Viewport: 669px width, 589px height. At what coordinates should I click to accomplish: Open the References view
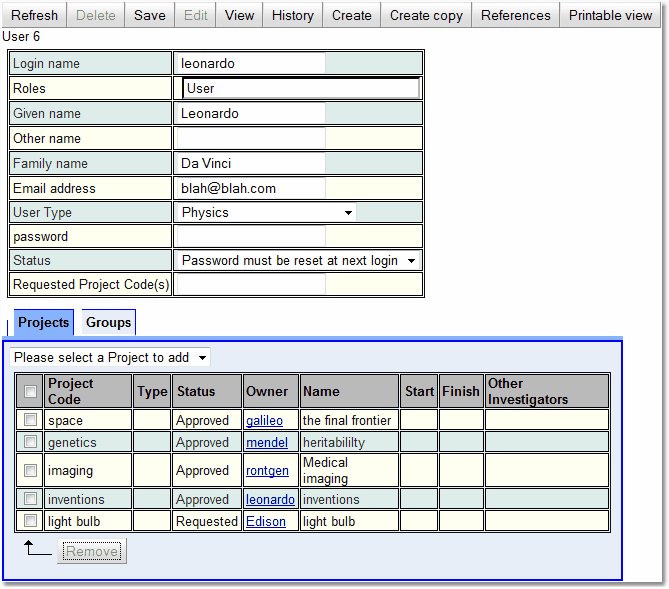[515, 15]
